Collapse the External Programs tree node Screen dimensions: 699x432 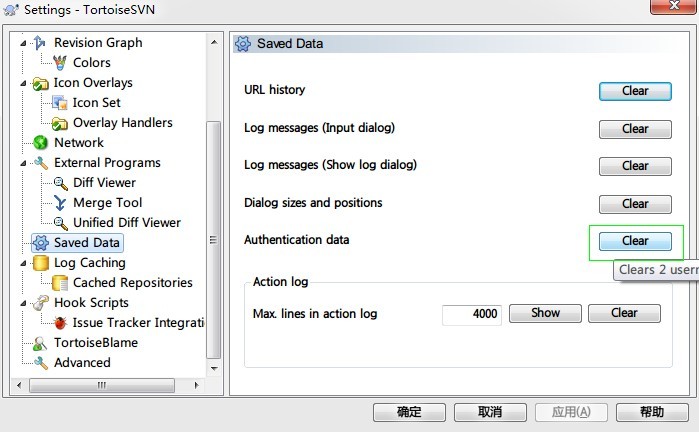(23, 164)
